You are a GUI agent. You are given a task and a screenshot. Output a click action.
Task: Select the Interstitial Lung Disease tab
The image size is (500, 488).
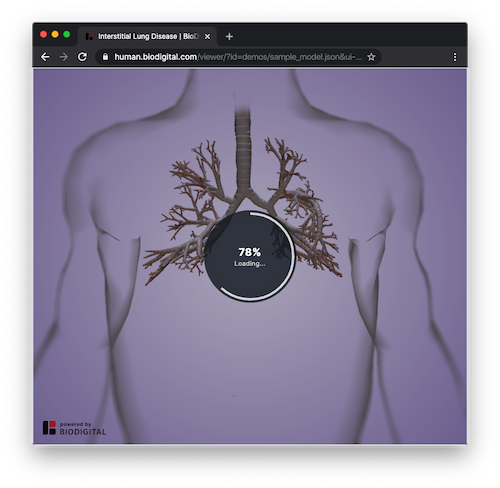pos(148,36)
